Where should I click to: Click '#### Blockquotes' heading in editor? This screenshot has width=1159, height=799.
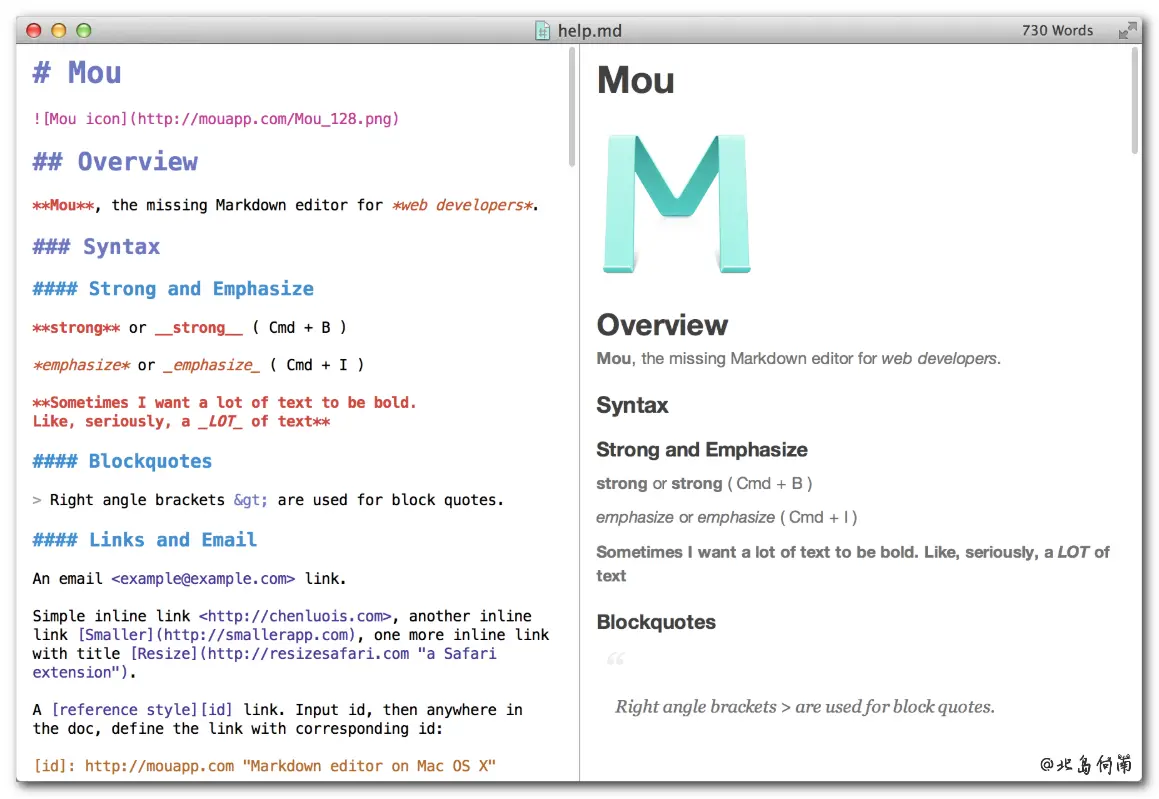pyautogui.click(x=122, y=461)
